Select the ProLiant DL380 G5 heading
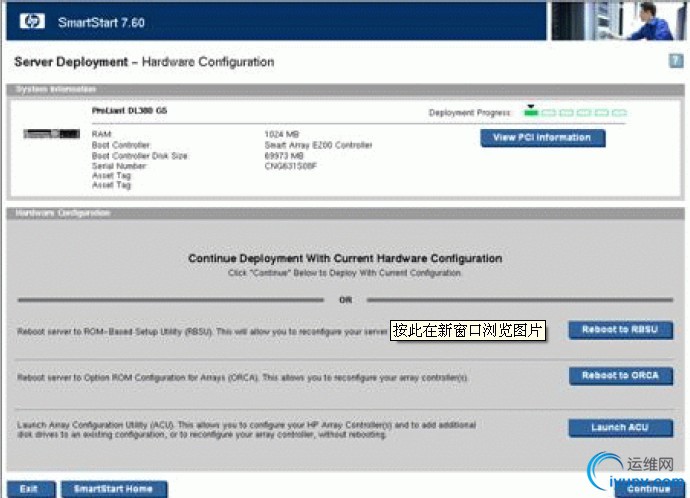 (129, 110)
